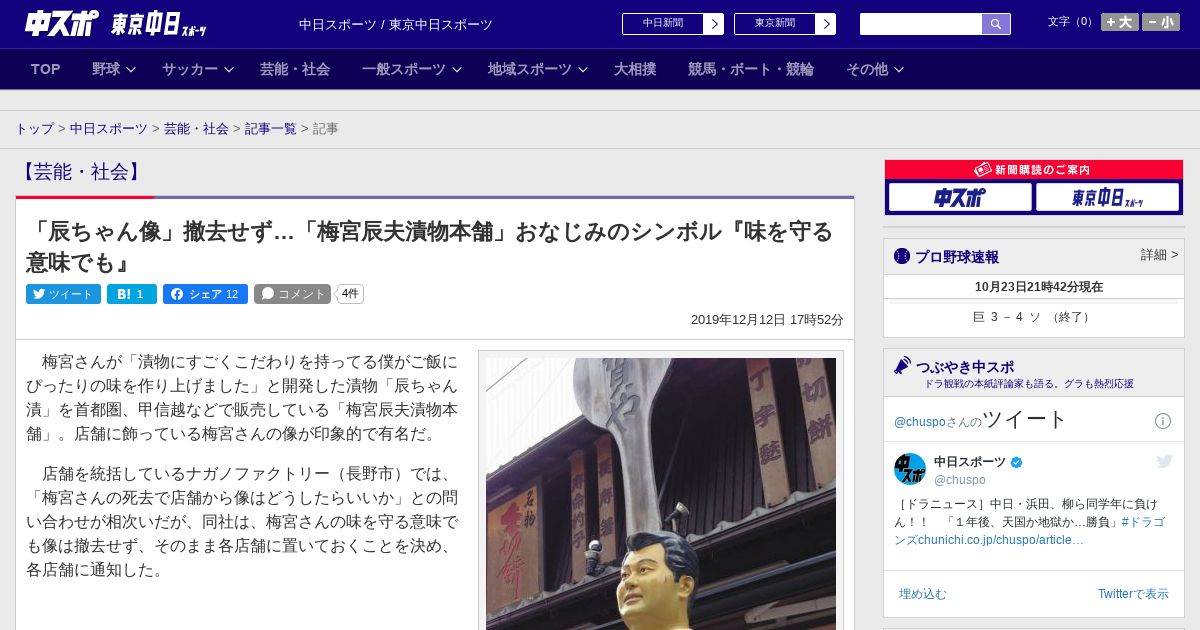Click the 4件 comment count
Viewport: 1200px width, 630px height.
pyautogui.click(x=350, y=294)
